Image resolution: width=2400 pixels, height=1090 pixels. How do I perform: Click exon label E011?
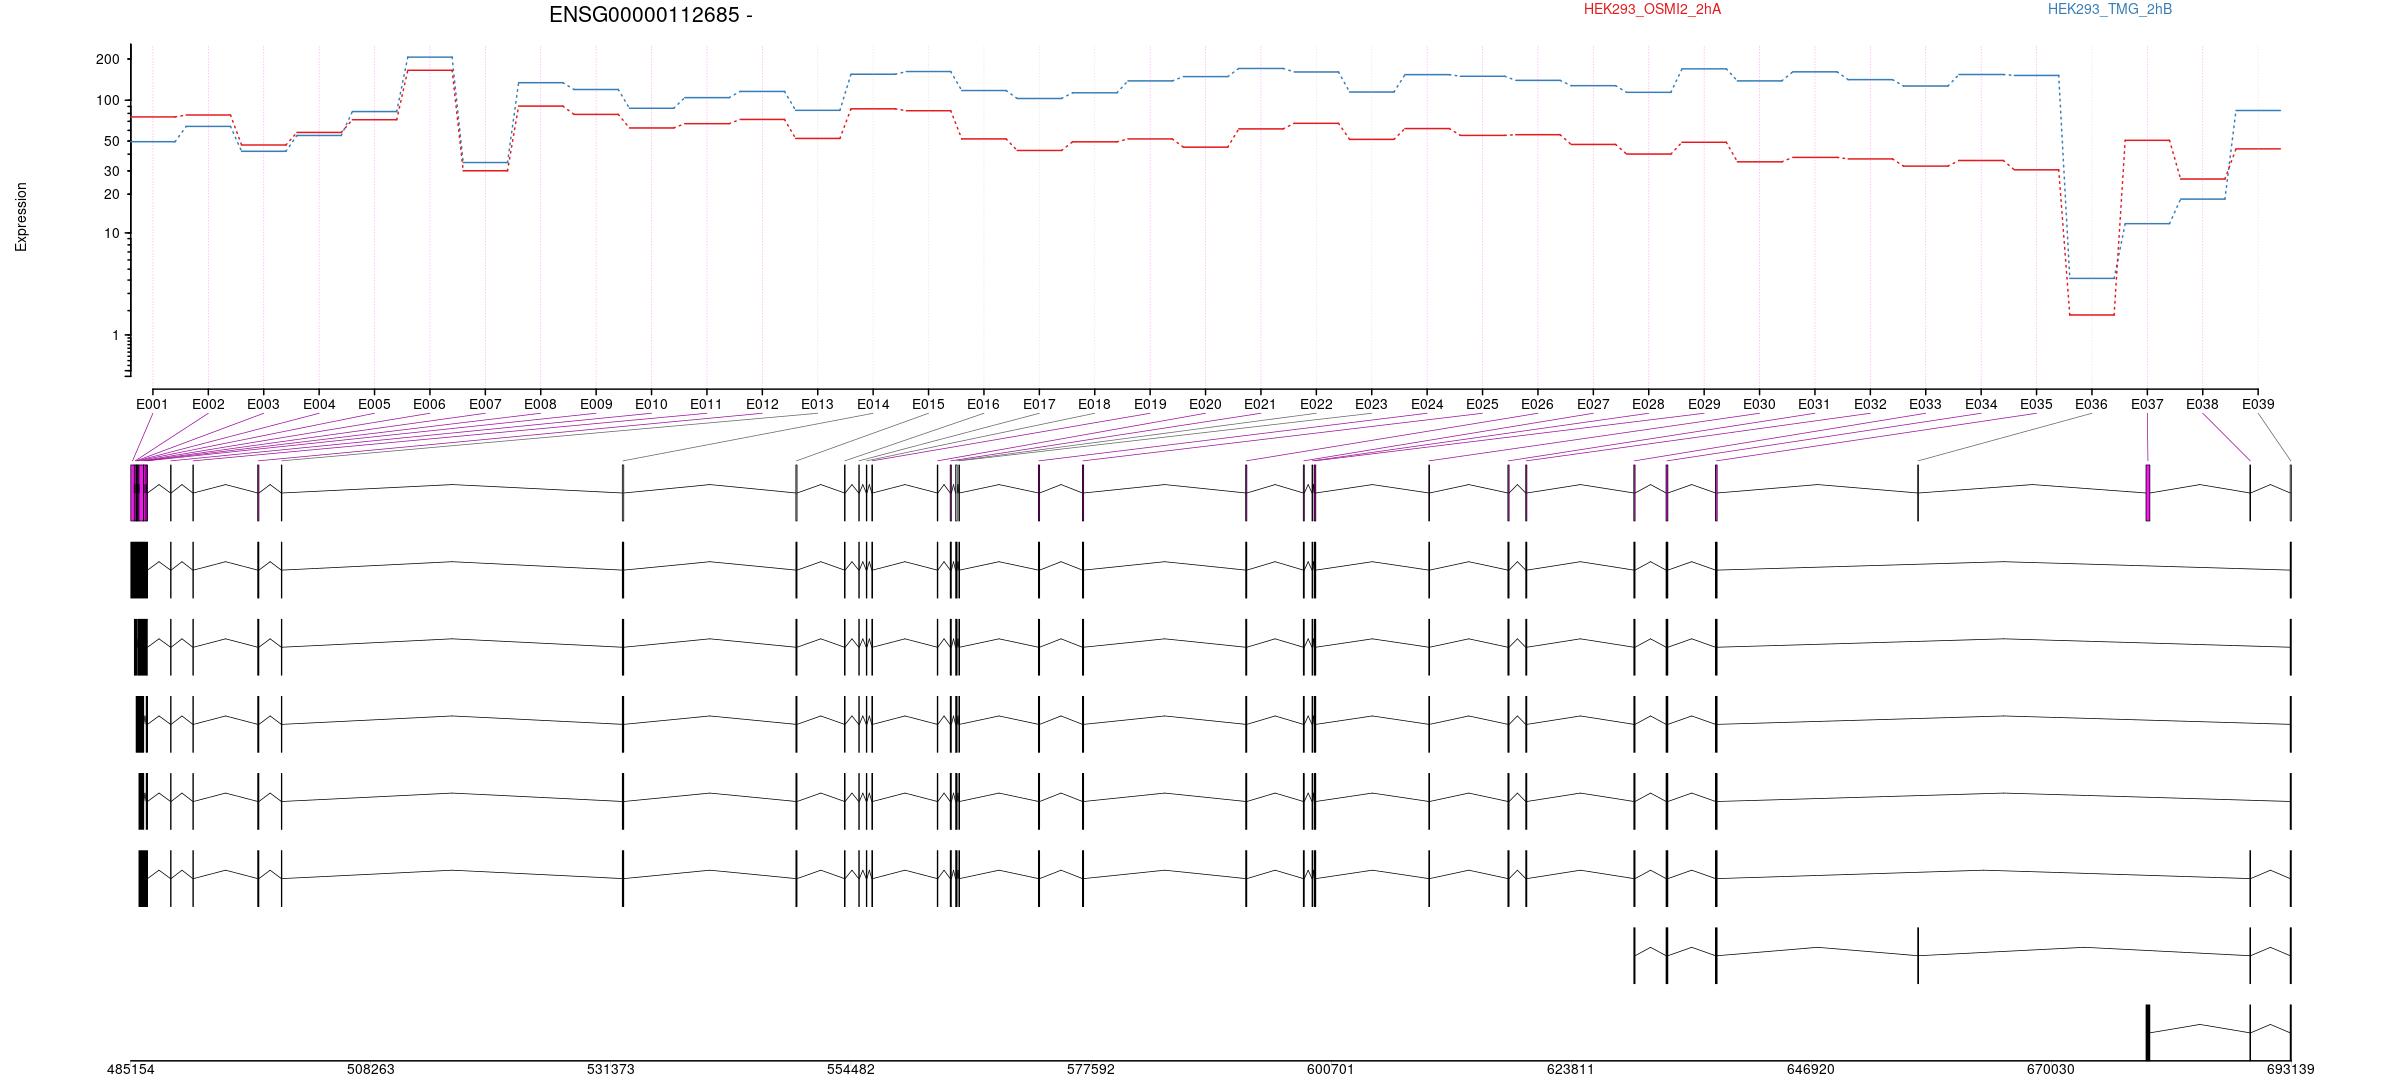click(706, 404)
